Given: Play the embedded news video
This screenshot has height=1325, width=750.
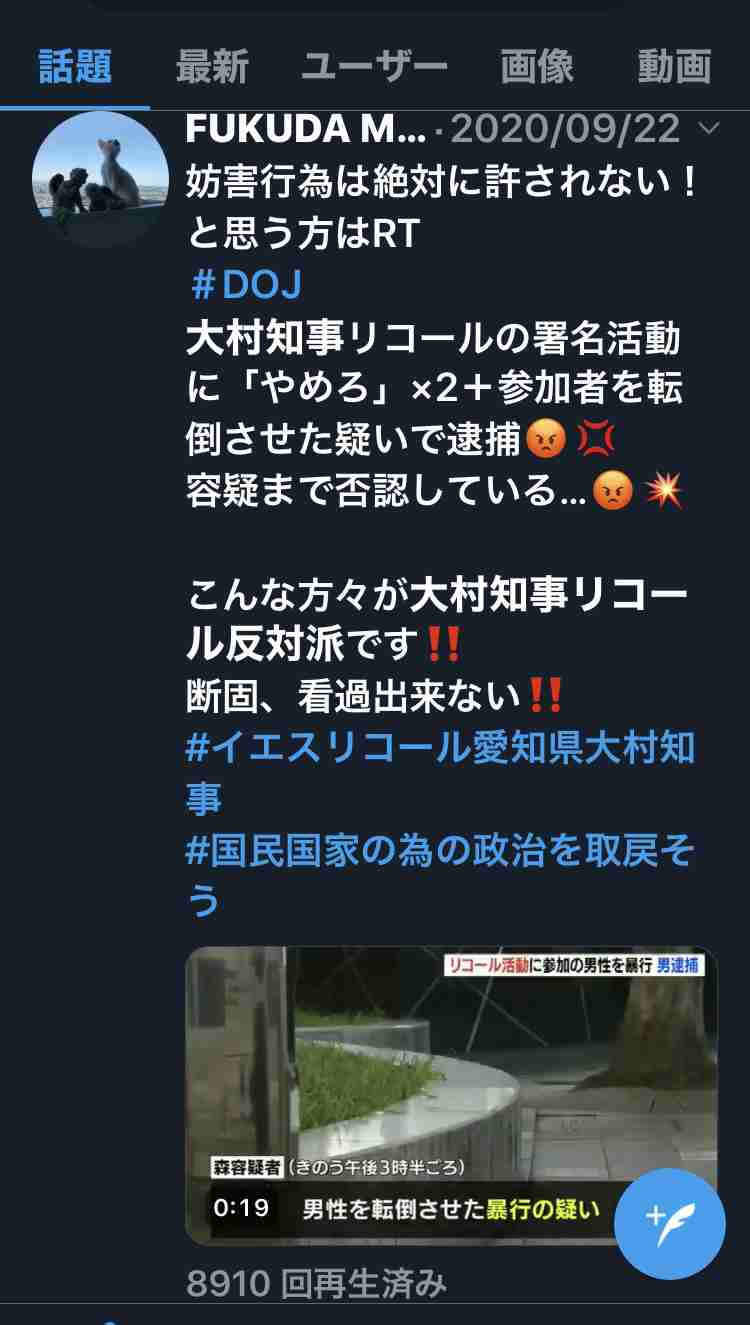Looking at the screenshot, I should pos(451,1095).
